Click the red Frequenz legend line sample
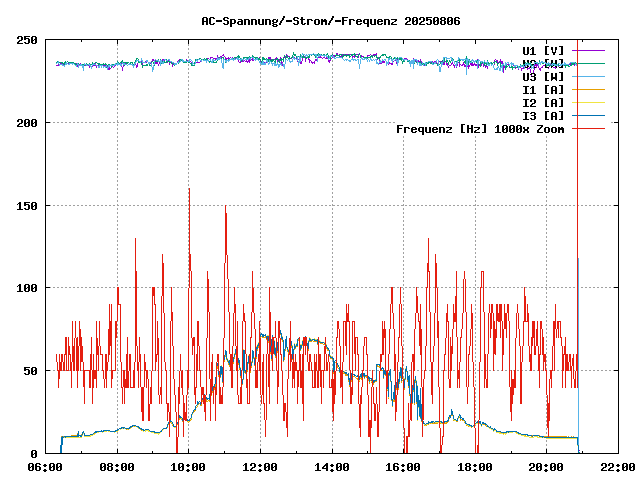Viewport: 640px width, 480px height. pyautogui.click(x=591, y=129)
